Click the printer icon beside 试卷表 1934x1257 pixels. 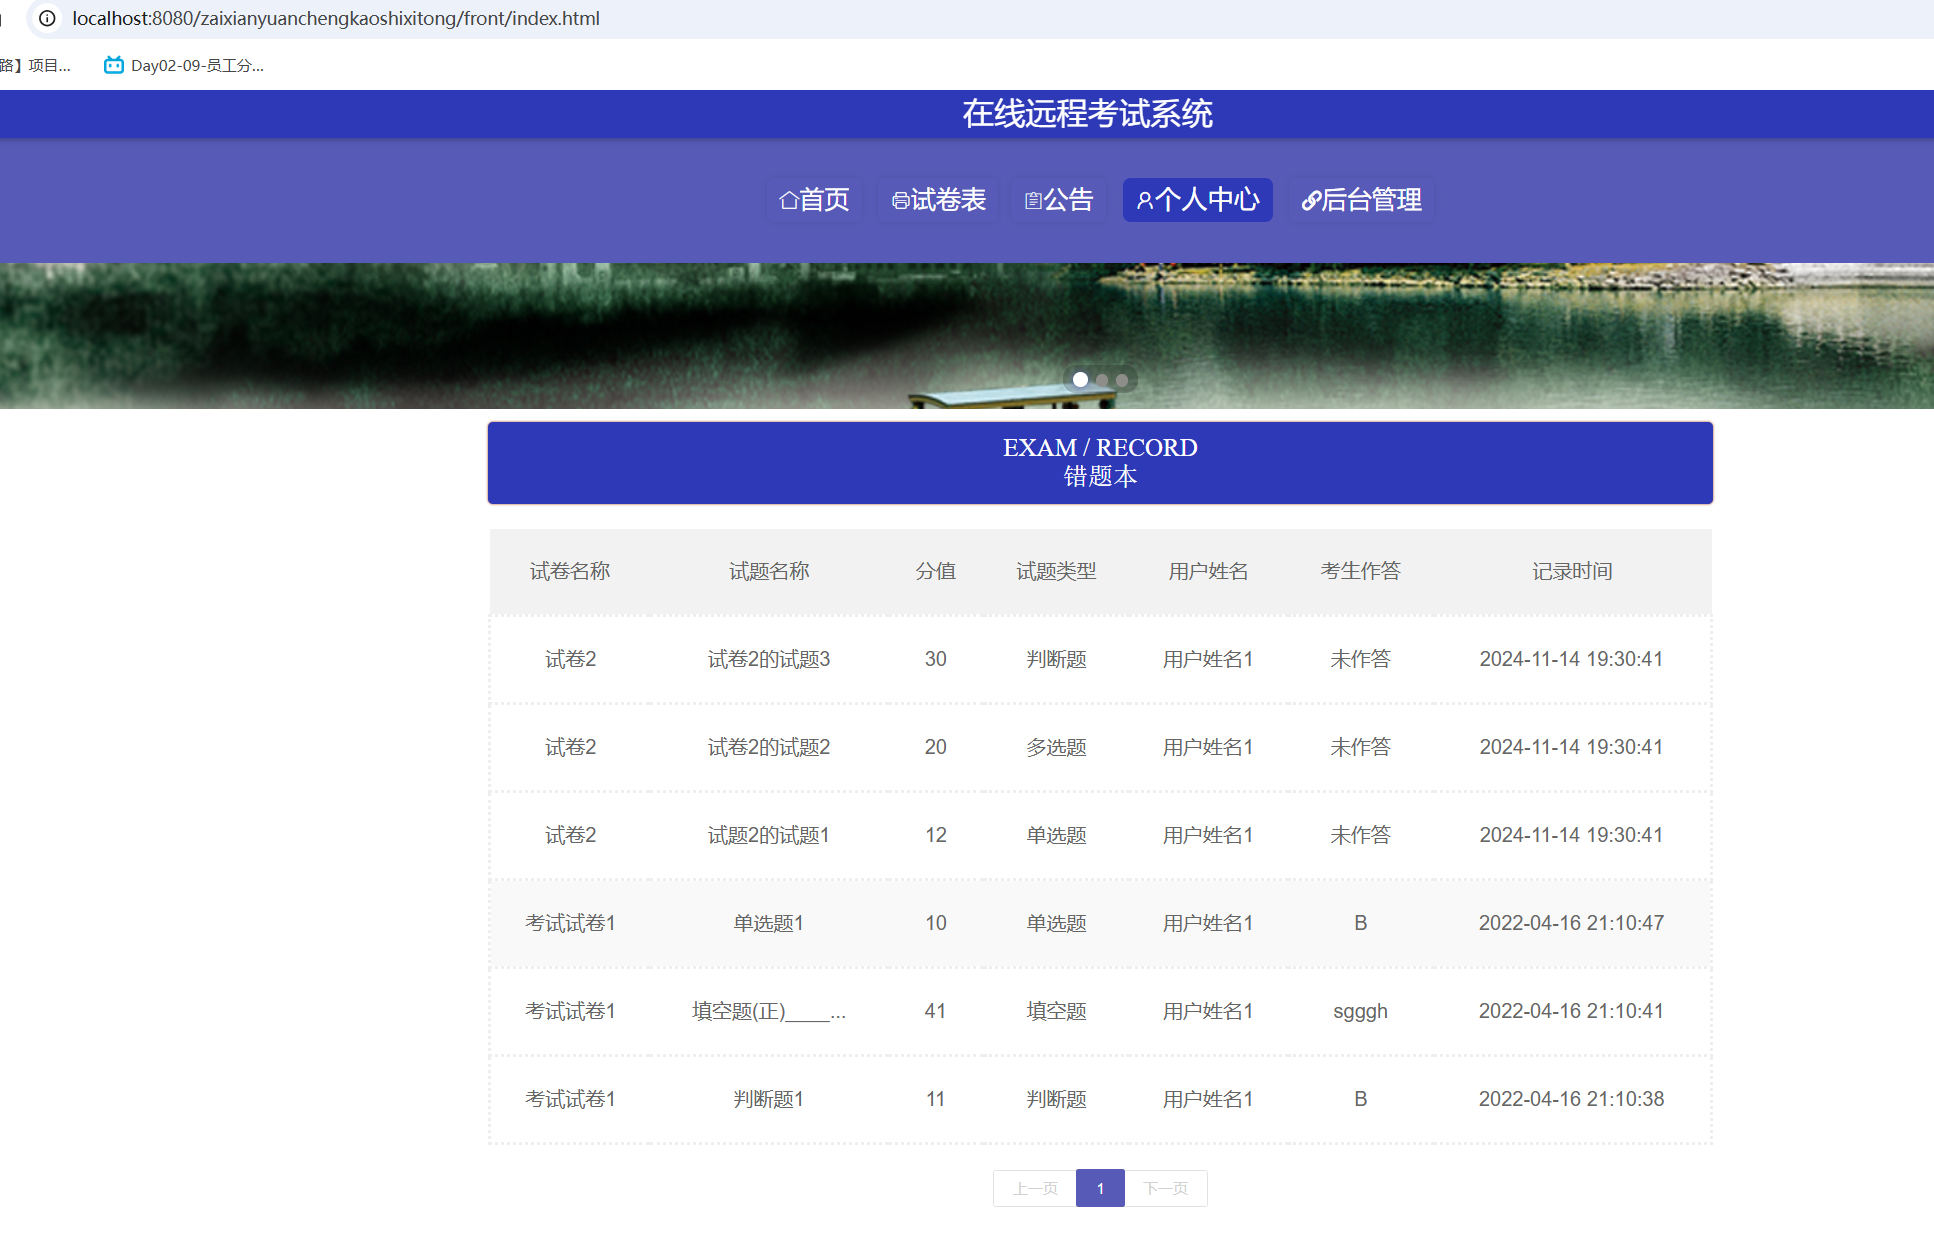point(900,201)
